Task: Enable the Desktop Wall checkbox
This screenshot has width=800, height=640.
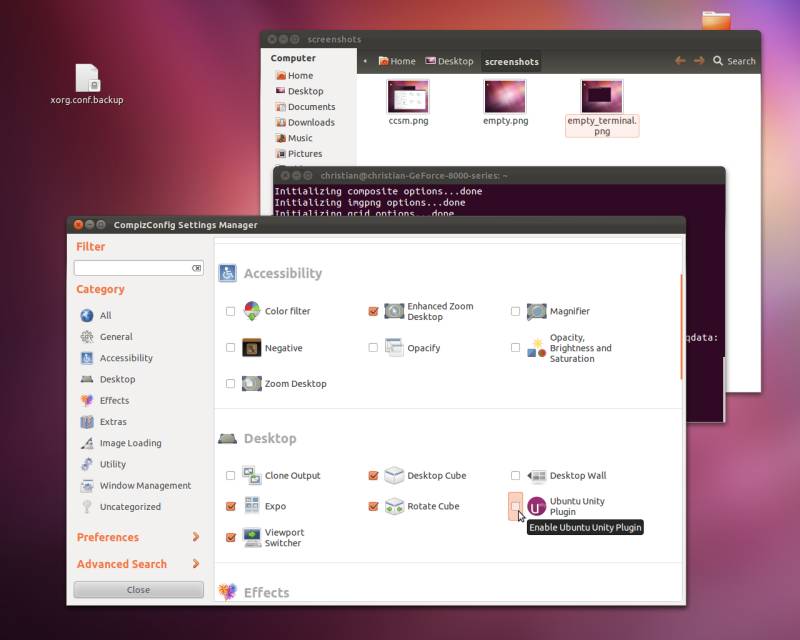Action: click(x=515, y=475)
